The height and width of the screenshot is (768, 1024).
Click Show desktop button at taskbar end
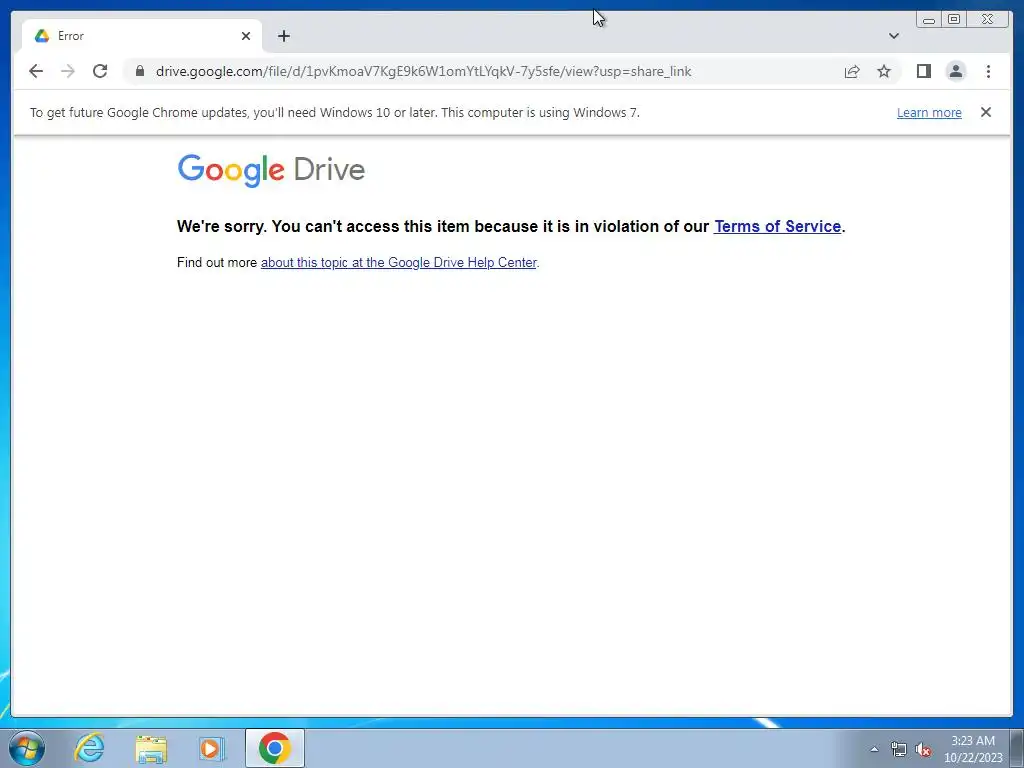(x=1016, y=748)
